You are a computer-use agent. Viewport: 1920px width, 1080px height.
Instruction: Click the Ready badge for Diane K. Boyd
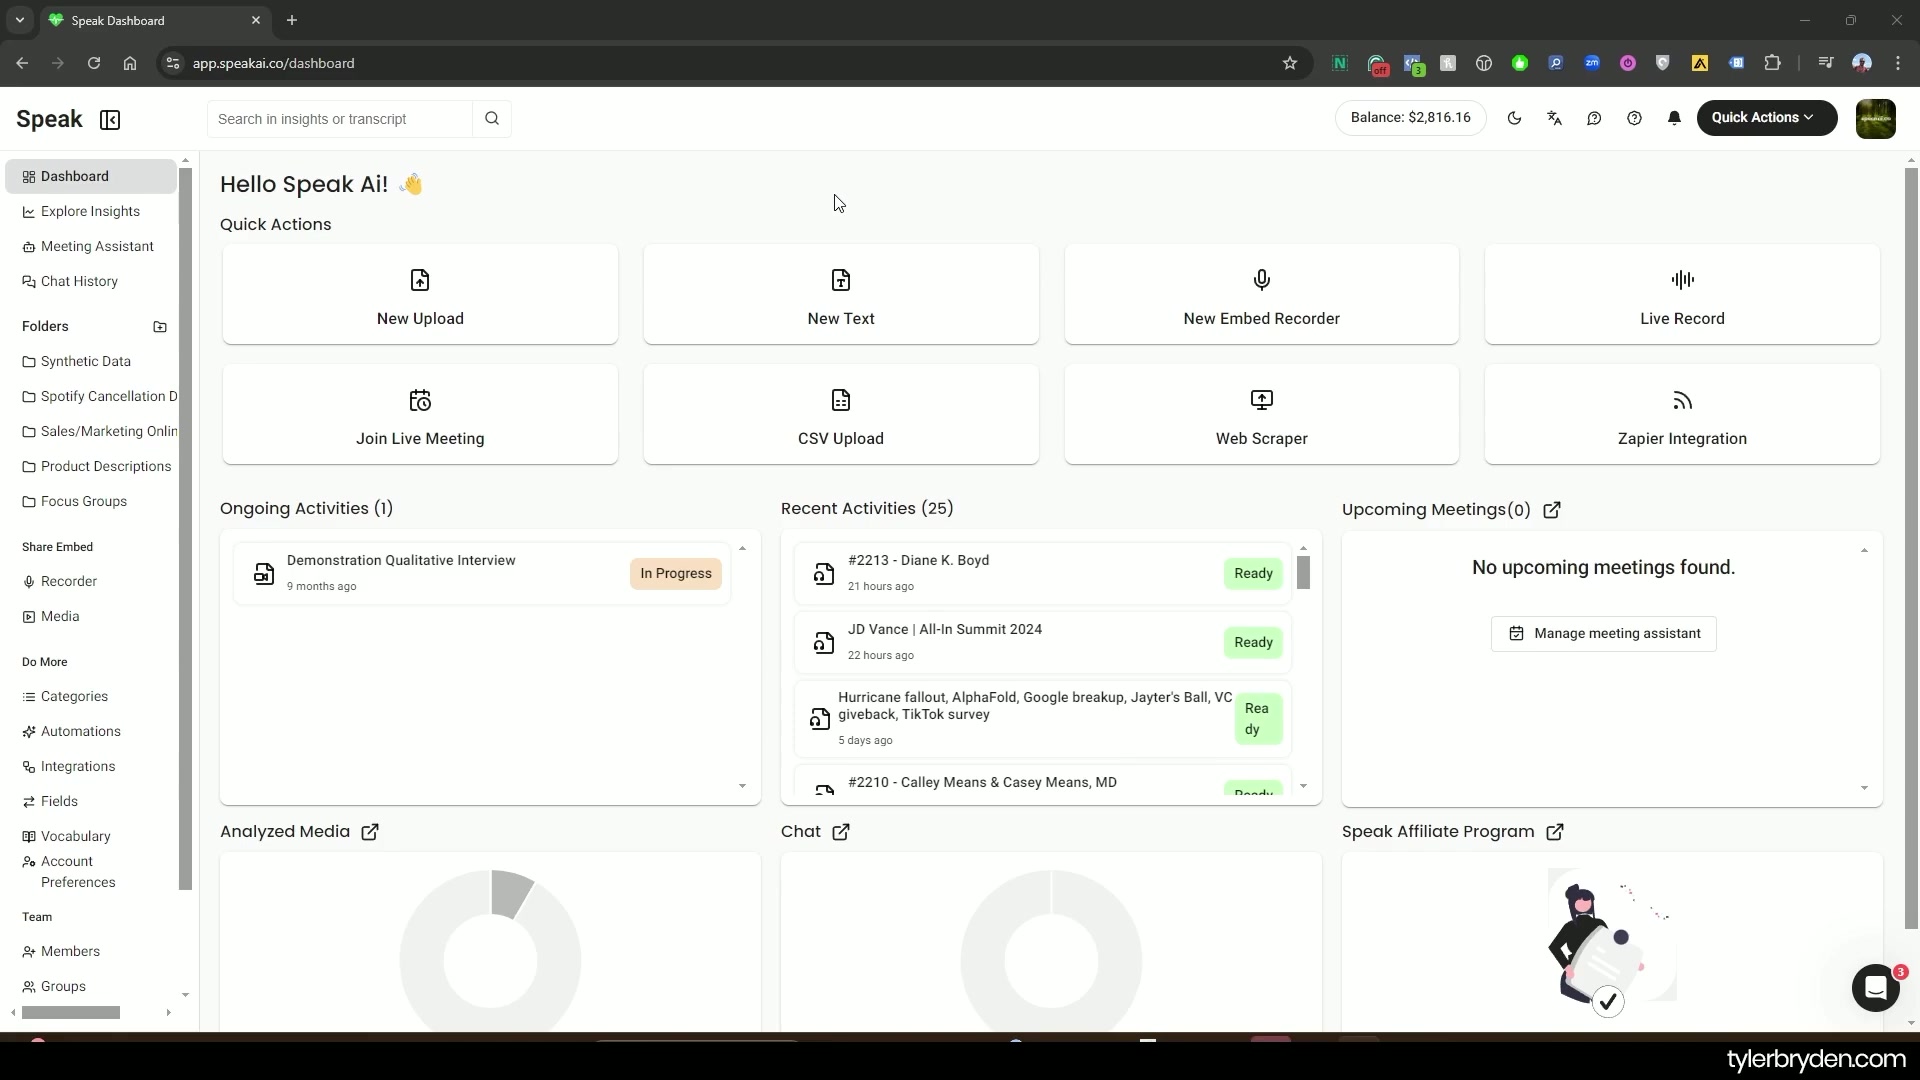[x=1253, y=573]
